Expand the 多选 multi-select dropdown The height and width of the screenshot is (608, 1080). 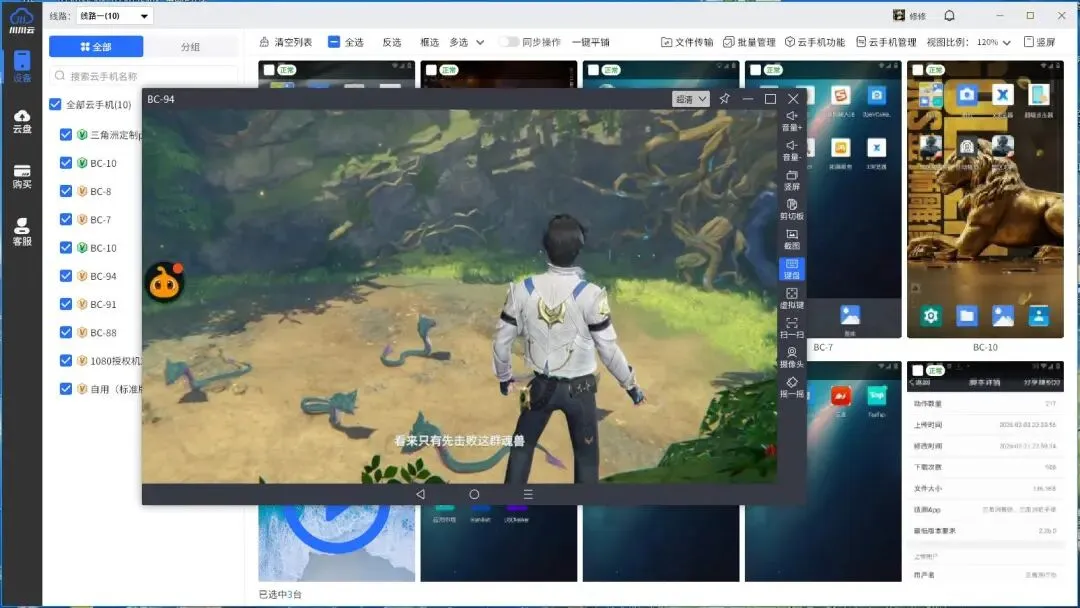467,42
